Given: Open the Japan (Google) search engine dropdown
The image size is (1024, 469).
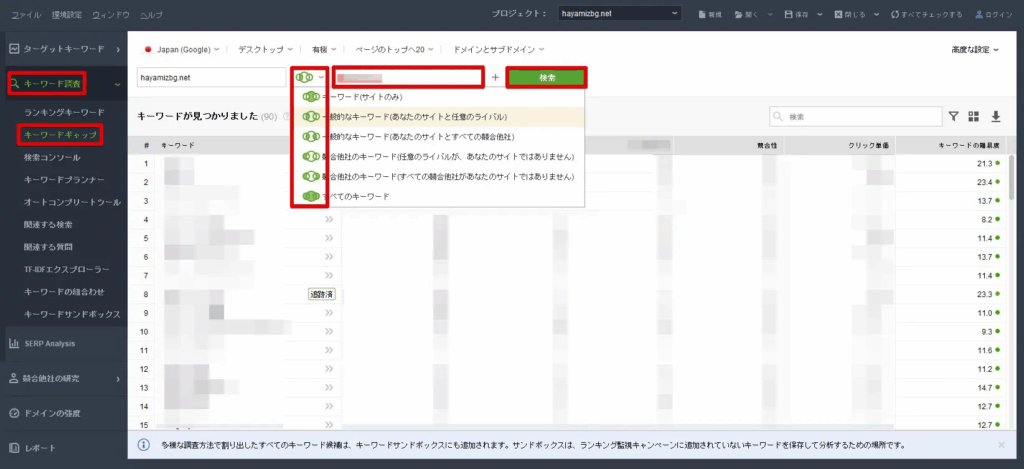Looking at the screenshot, I should click(183, 49).
